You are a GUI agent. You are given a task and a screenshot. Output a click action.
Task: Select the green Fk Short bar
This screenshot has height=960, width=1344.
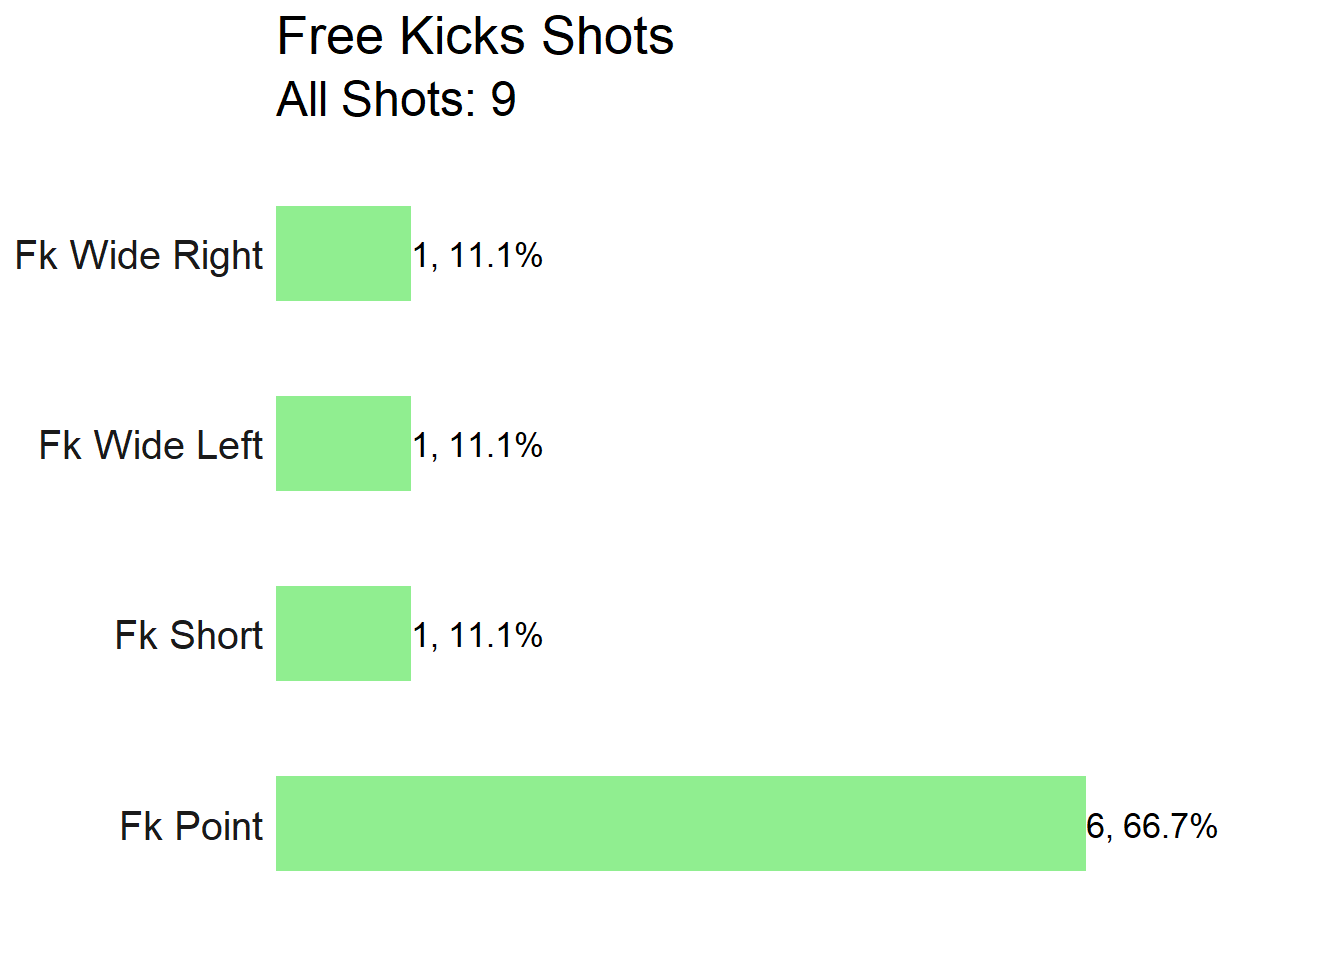click(x=343, y=633)
